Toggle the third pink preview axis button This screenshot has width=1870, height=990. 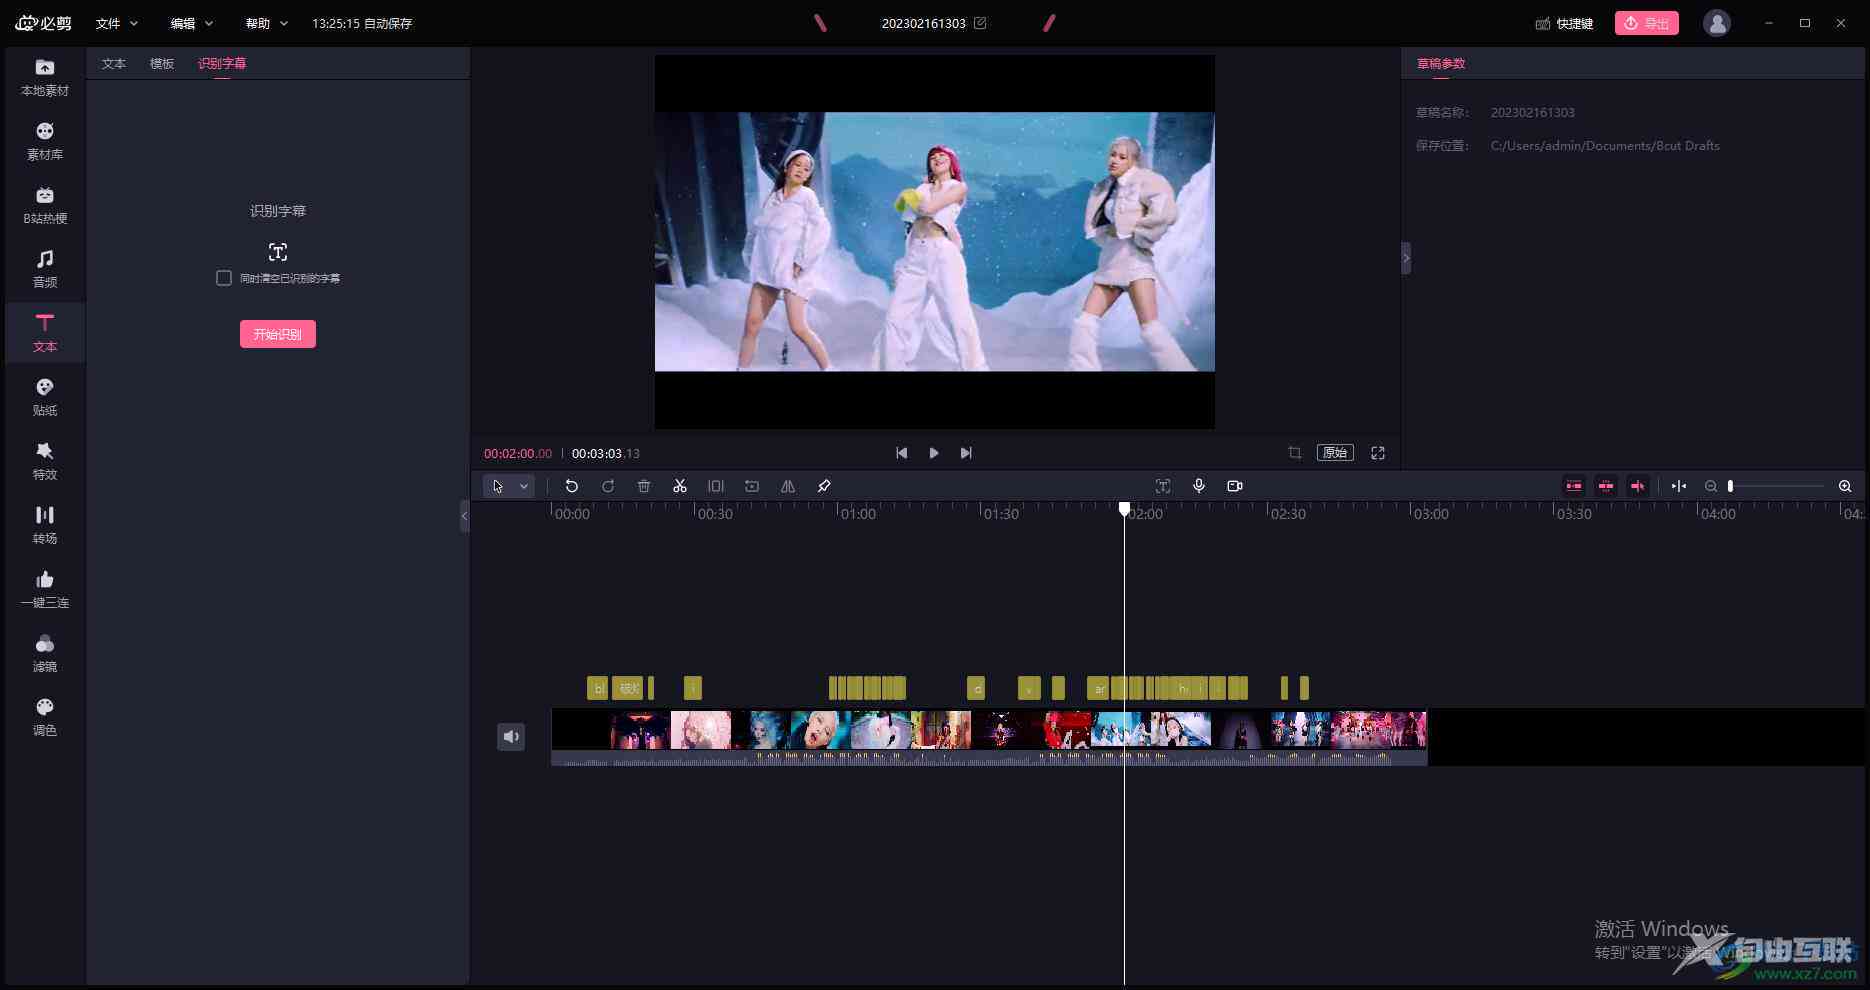pos(1638,486)
